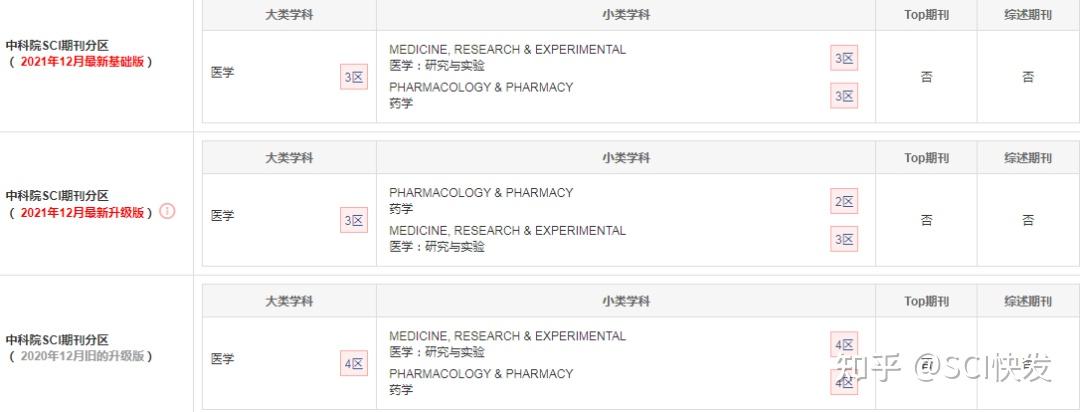Click the 知乎 @SCI快发 watermark

[944, 369]
